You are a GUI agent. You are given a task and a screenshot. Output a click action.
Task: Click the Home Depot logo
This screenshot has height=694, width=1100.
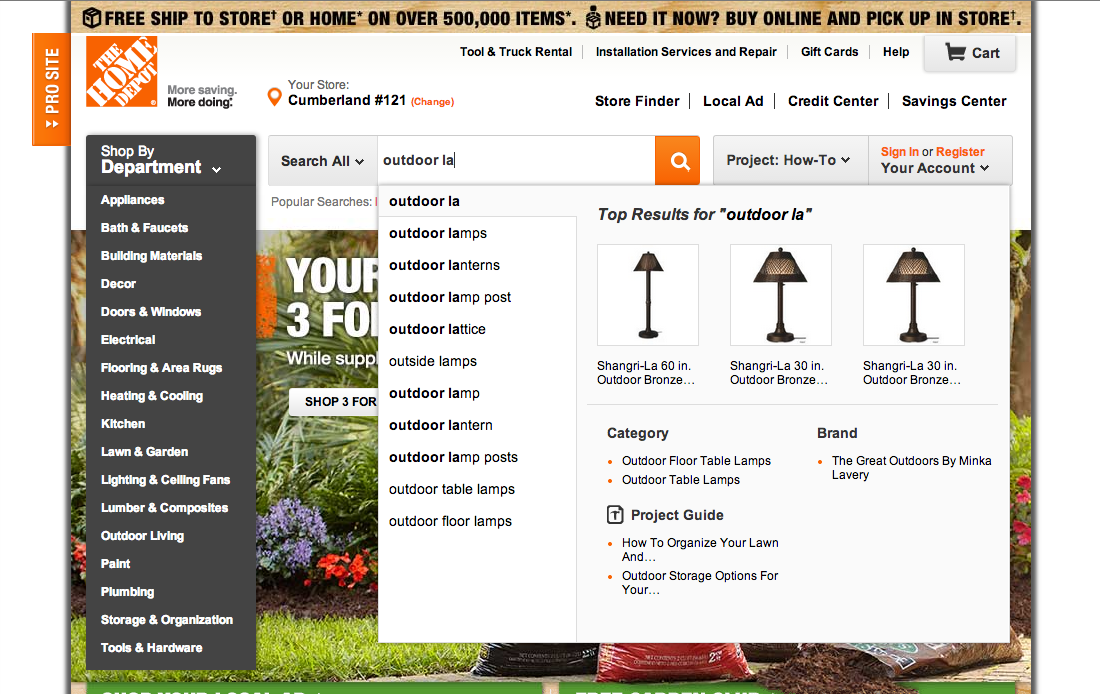click(120, 72)
